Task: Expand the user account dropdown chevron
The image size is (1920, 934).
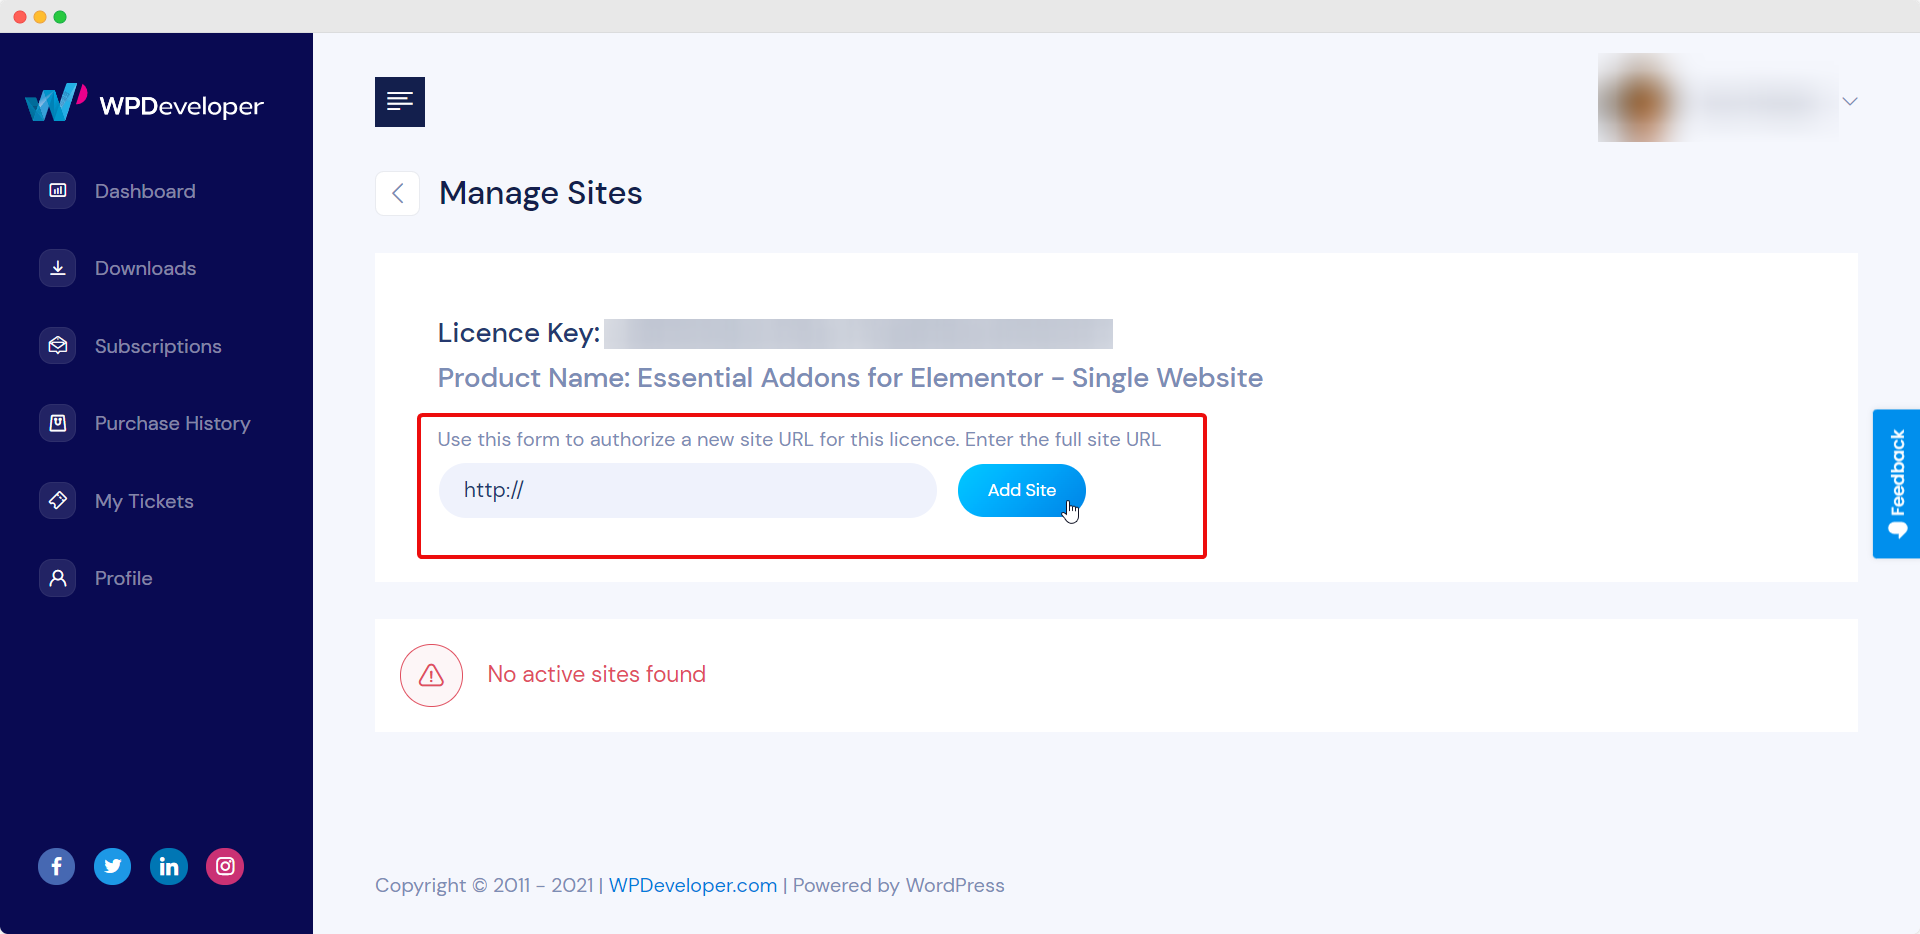Action: pos(1850,101)
